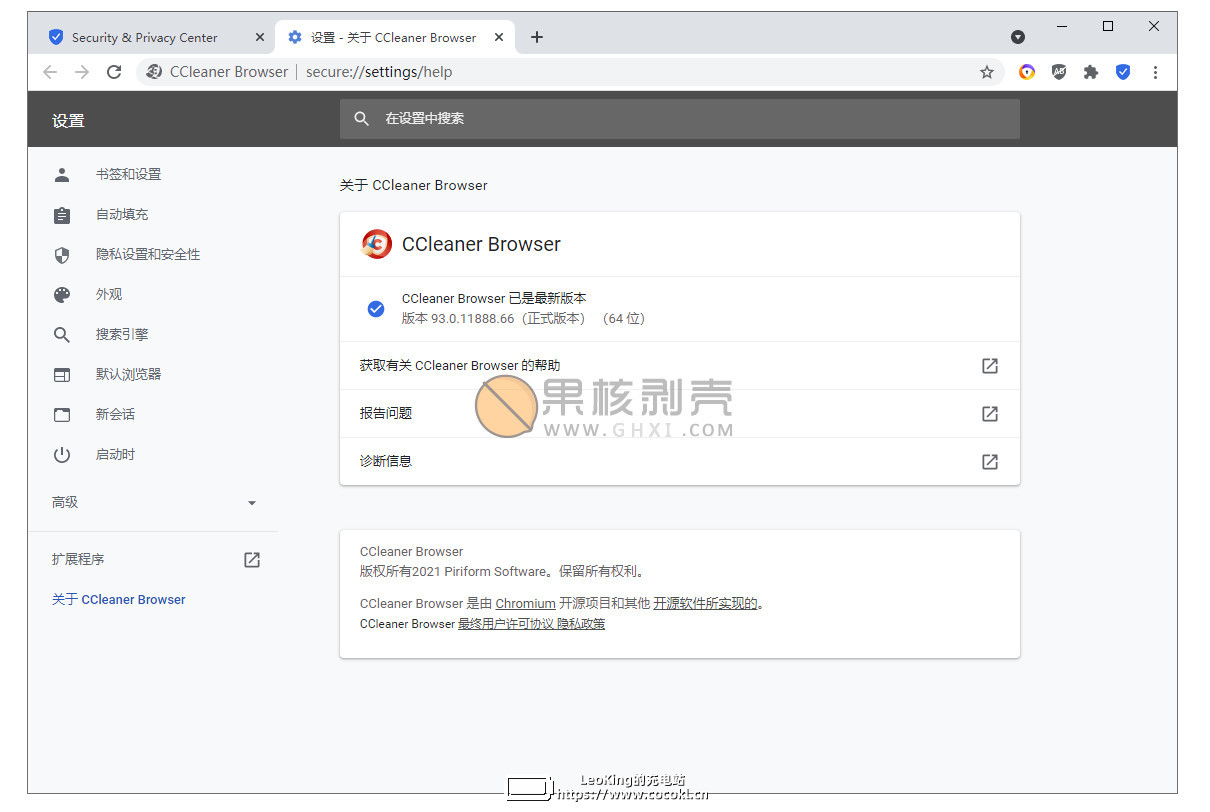This screenshot has width=1210, height=812.
Task: Open 外观 palette icon
Action: tap(62, 294)
